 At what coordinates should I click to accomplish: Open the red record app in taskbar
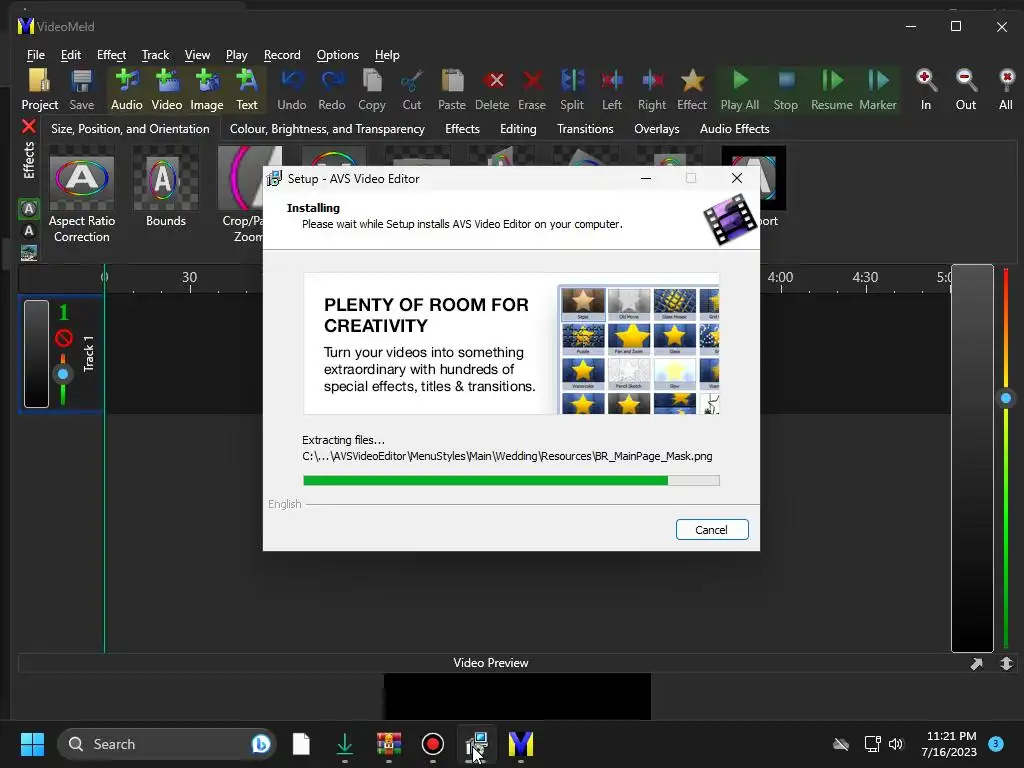click(x=432, y=744)
